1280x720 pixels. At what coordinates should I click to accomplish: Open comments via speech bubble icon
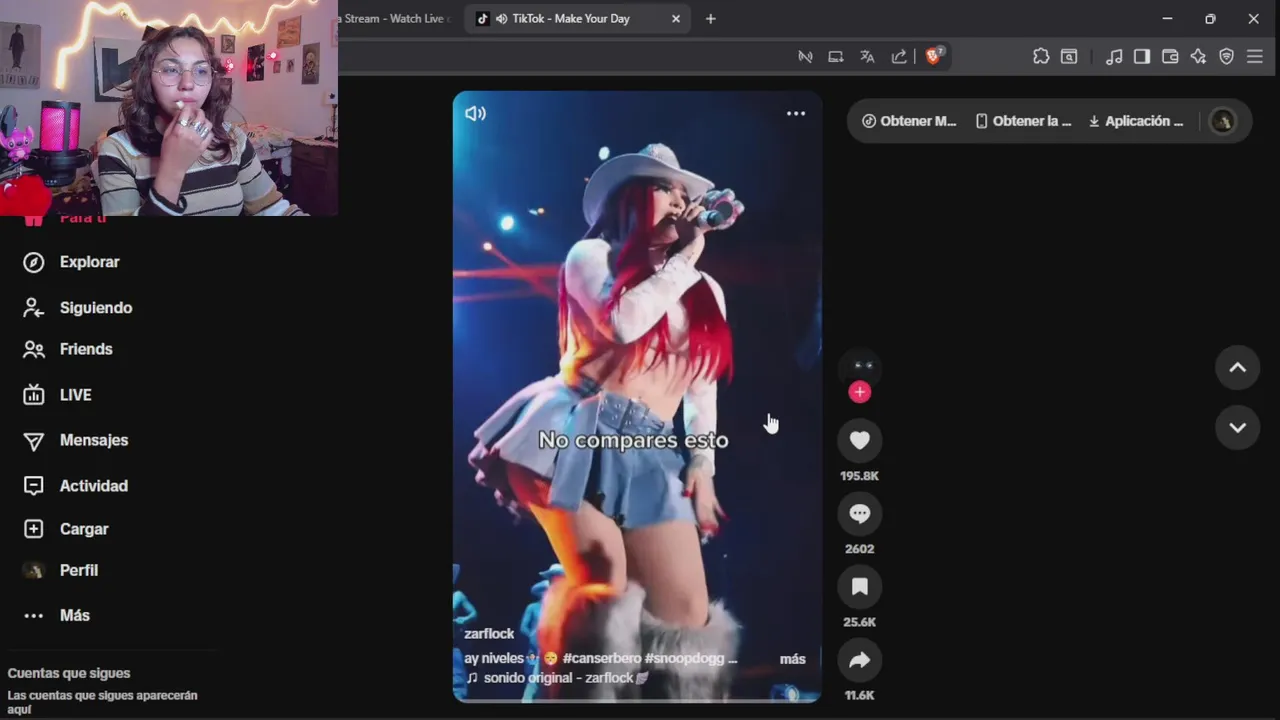[859, 514]
